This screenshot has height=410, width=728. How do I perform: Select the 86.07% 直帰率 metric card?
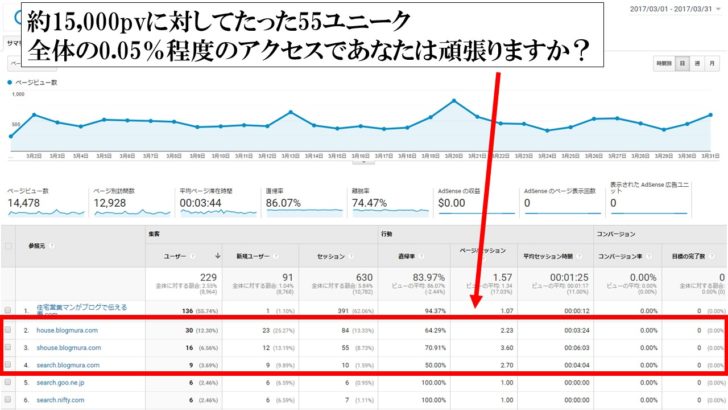click(304, 202)
